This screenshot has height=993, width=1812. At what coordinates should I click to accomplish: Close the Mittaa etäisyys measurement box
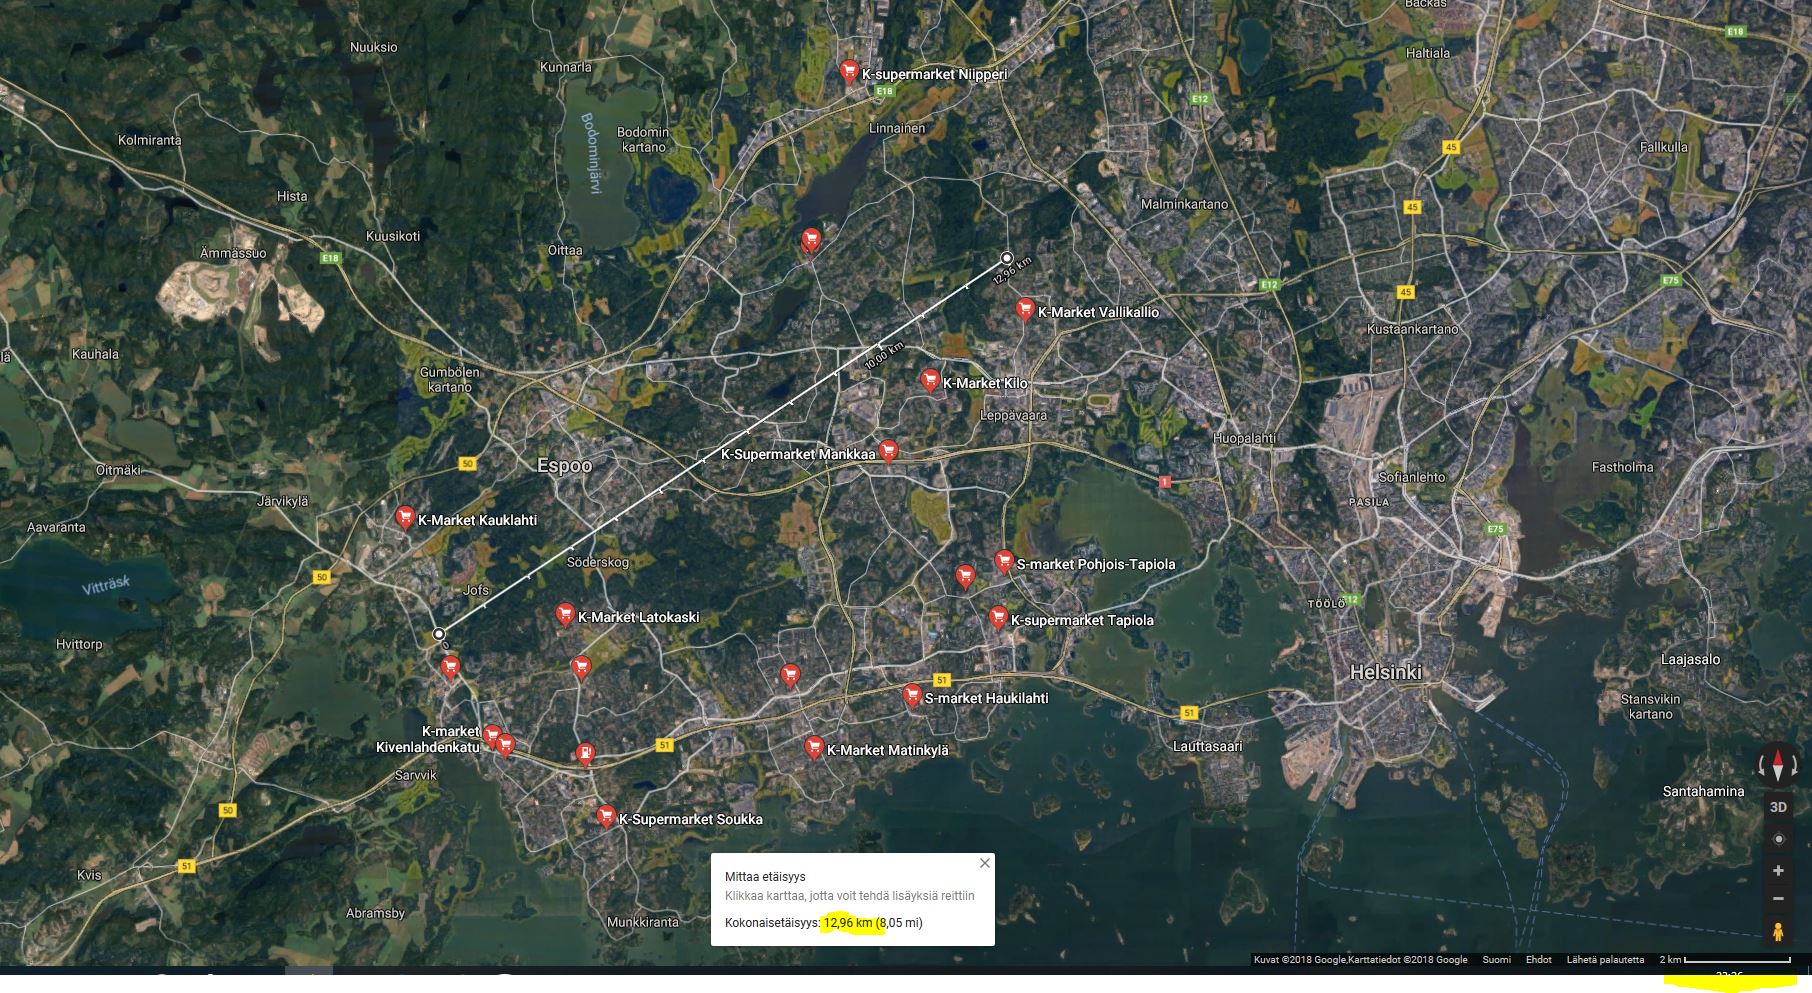click(984, 863)
